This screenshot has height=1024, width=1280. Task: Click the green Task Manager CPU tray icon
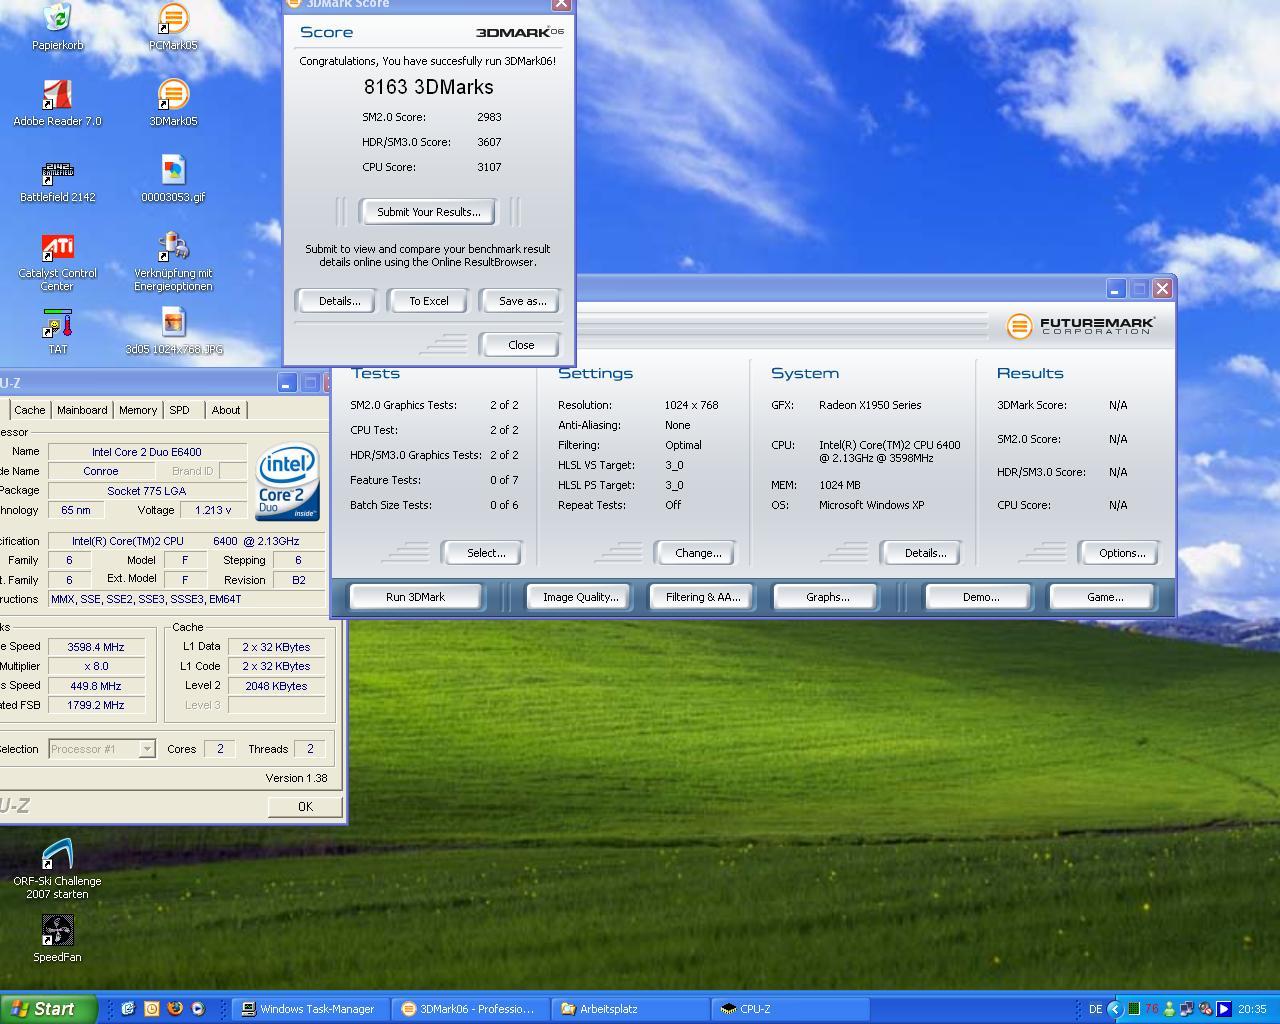1134,1009
